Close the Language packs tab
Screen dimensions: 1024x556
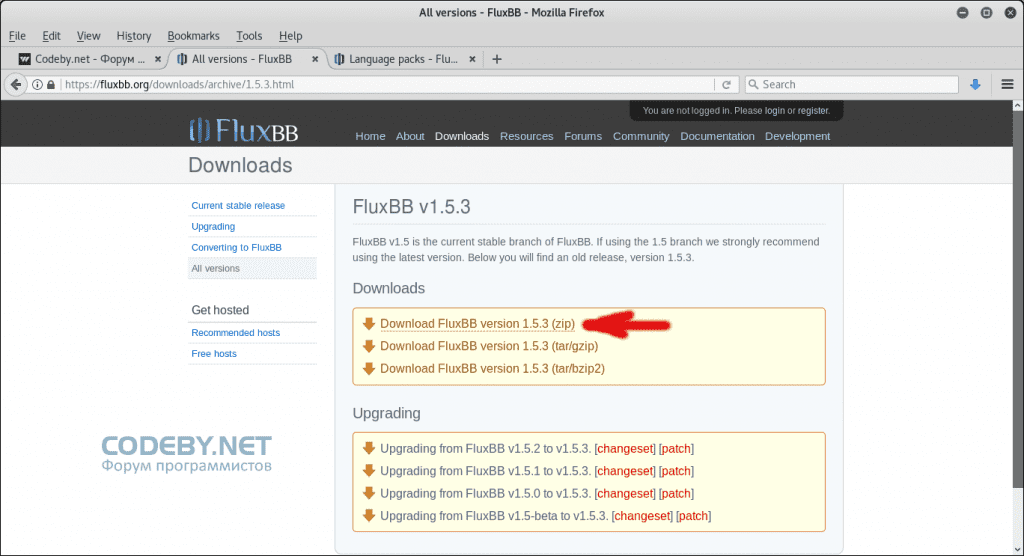(x=472, y=59)
